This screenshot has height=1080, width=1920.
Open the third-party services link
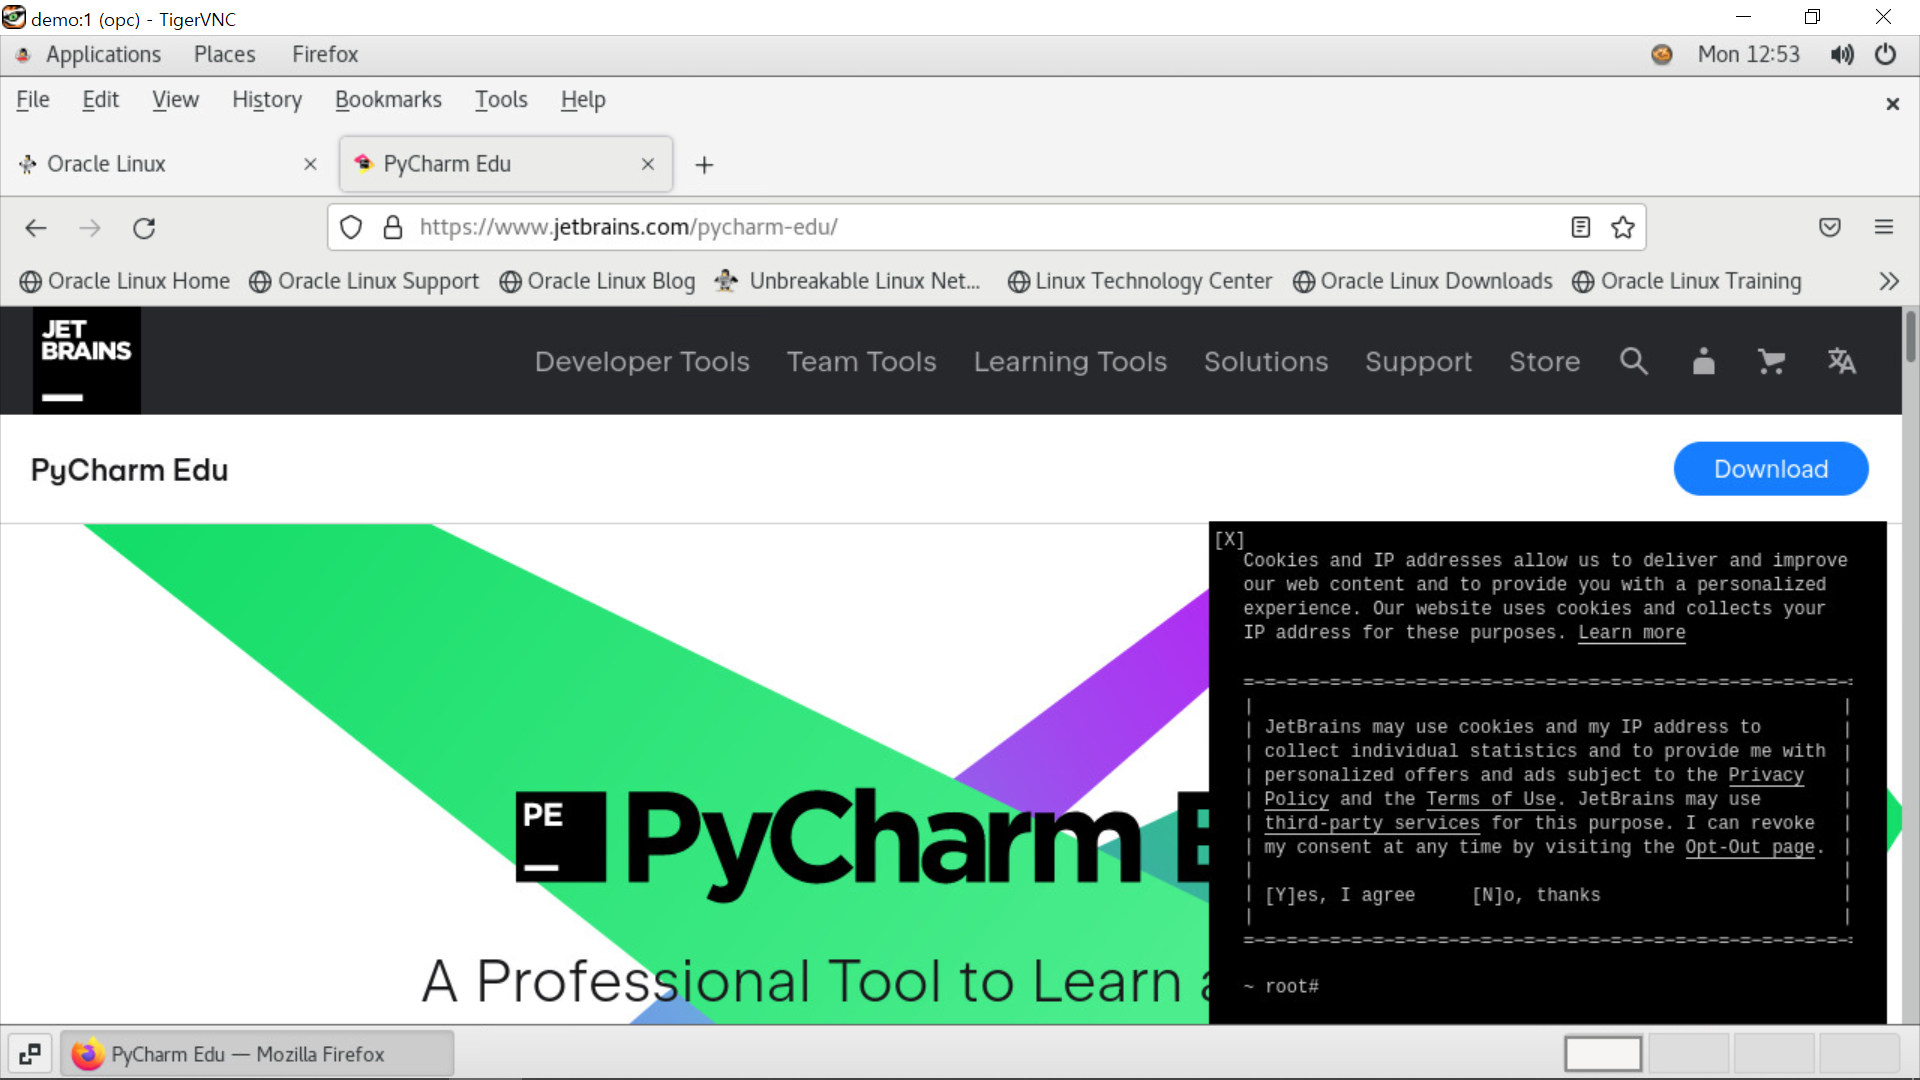click(1372, 823)
